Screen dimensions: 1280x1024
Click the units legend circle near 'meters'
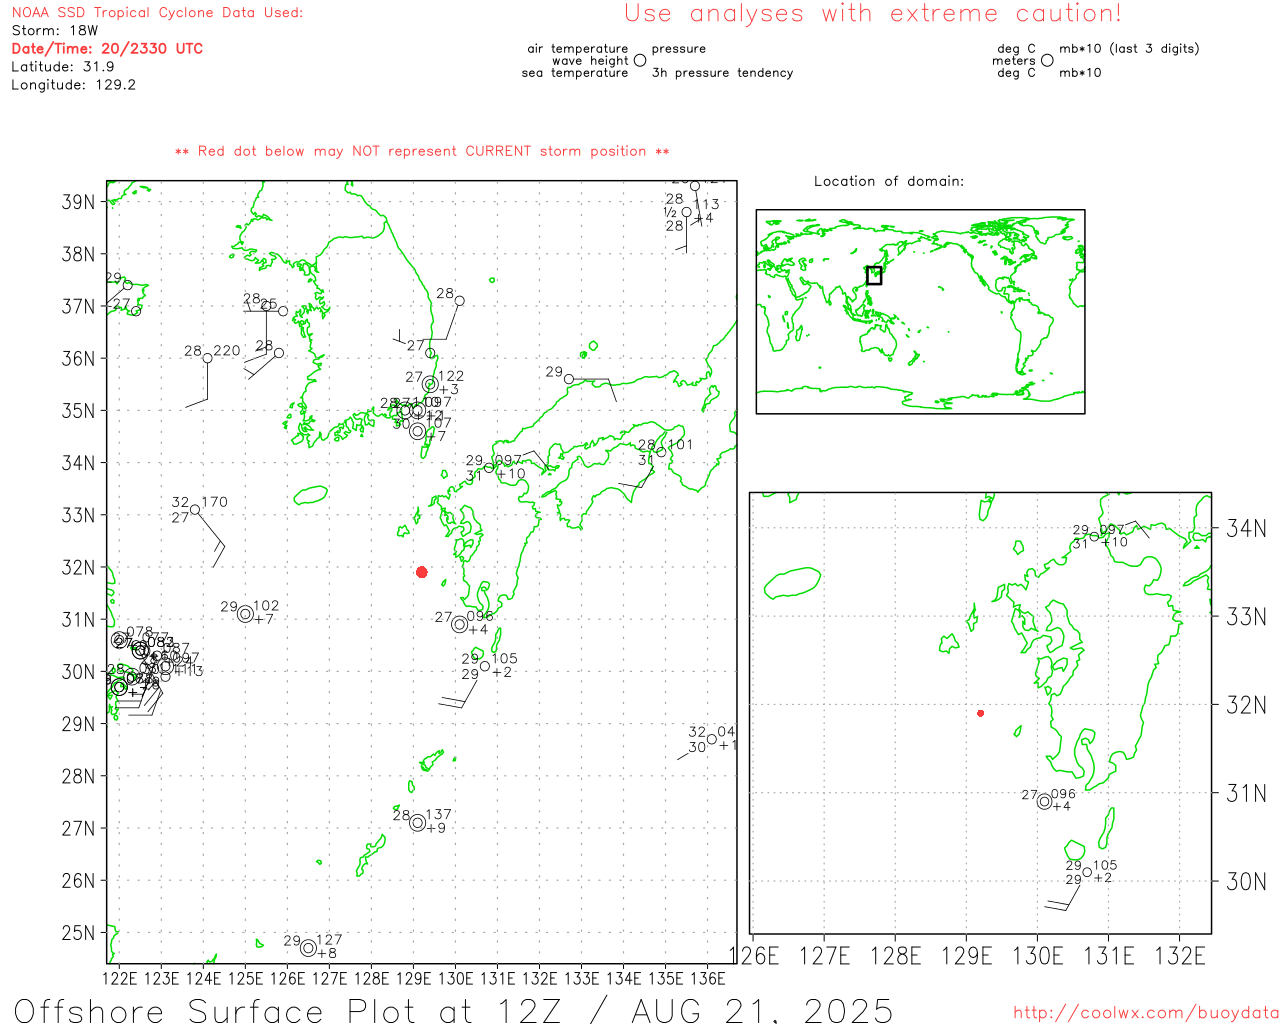[x=1047, y=60]
